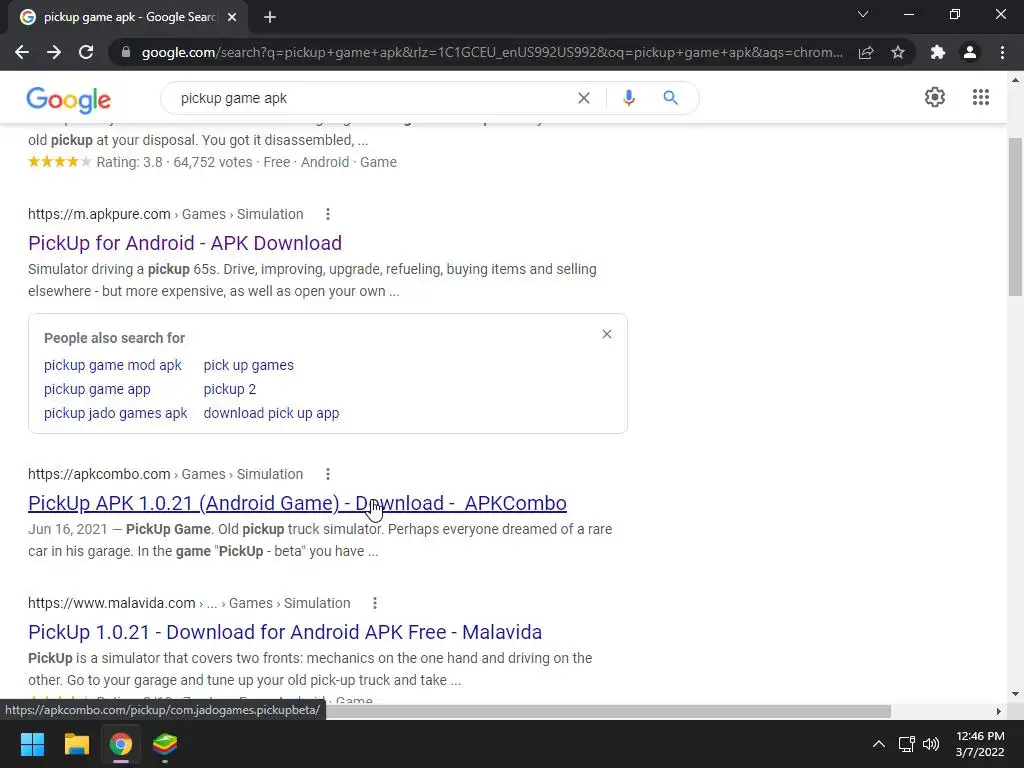
Task: Search for pick up games
Action: tap(249, 365)
